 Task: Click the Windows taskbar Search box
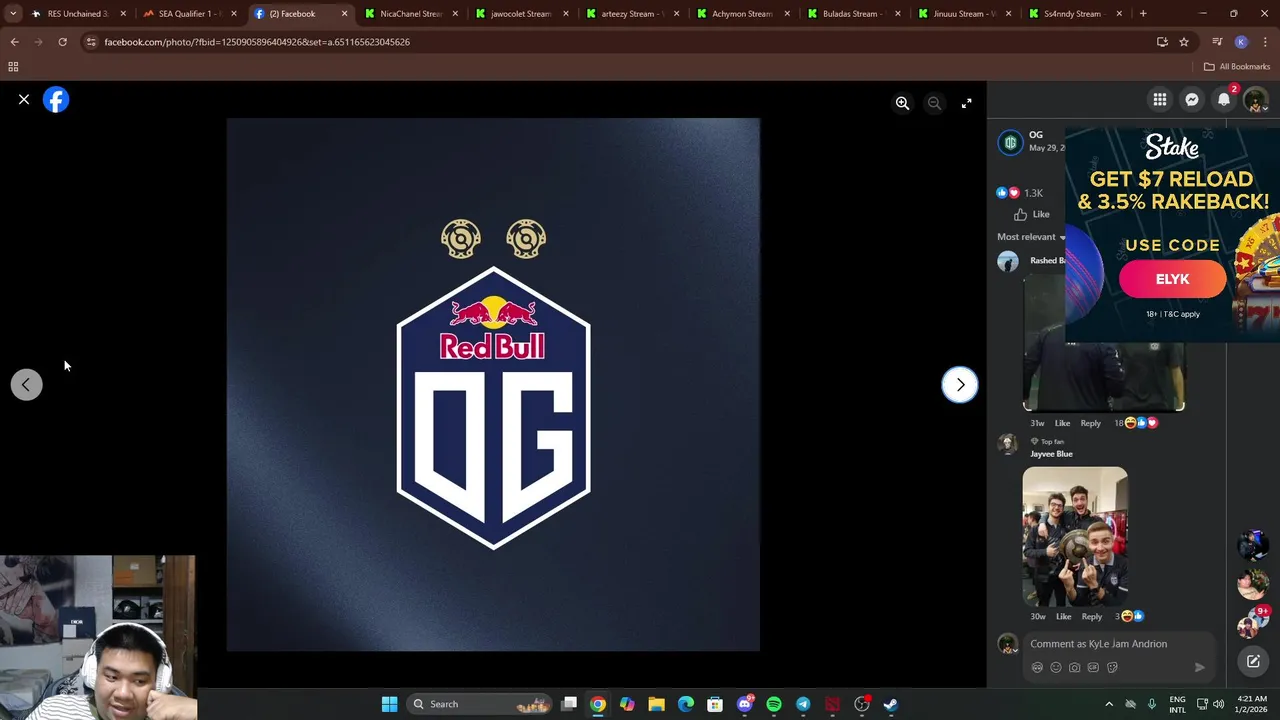[480, 704]
